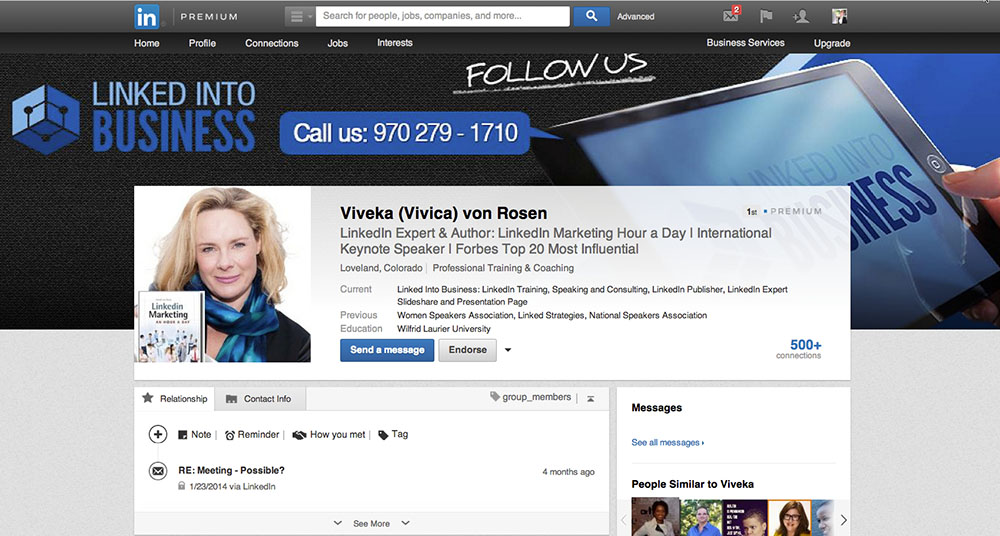Click the 1st degree connection badge
Screen dimensions: 1000x536
point(752,211)
